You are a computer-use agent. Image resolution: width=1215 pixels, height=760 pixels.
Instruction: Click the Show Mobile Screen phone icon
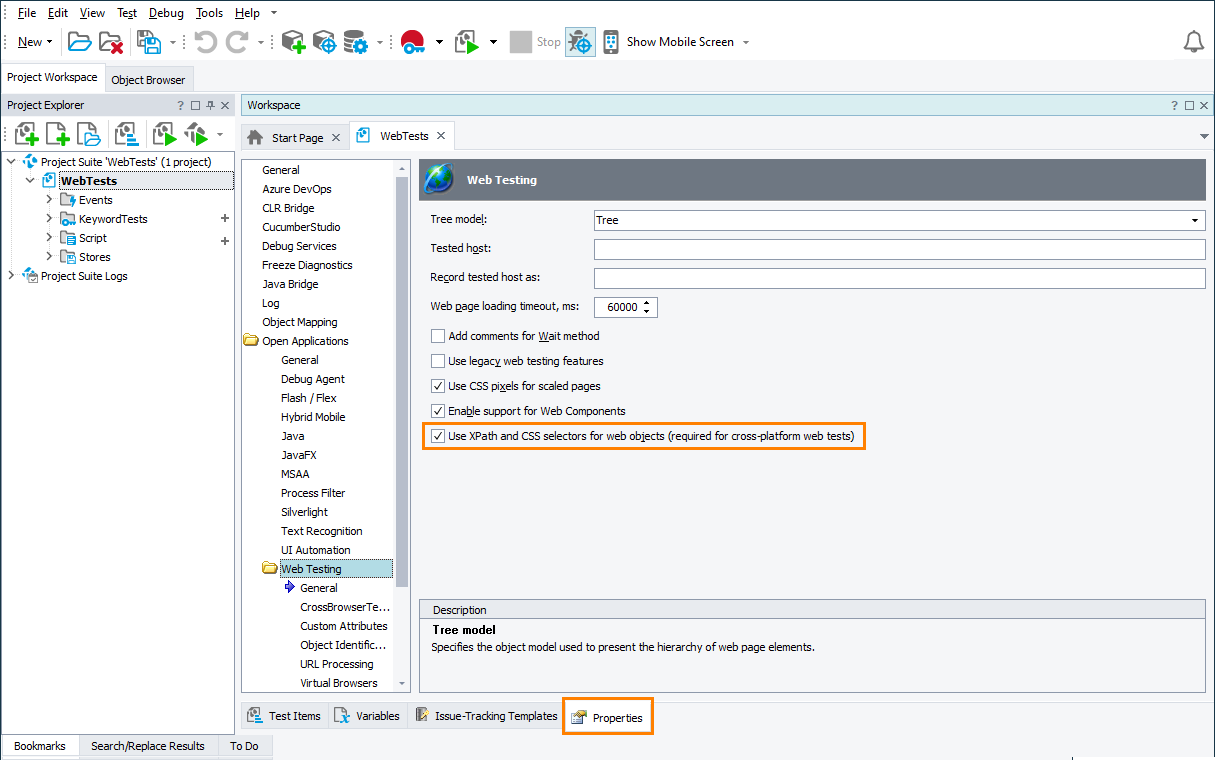(611, 42)
